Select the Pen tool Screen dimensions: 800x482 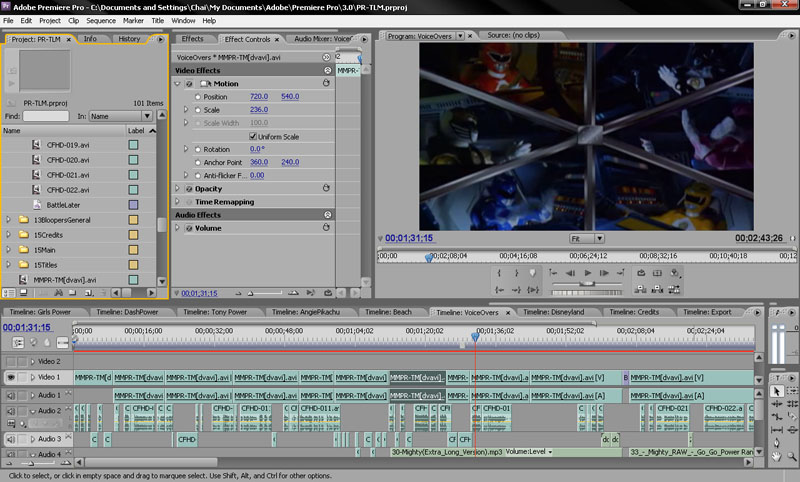[x=777, y=443]
